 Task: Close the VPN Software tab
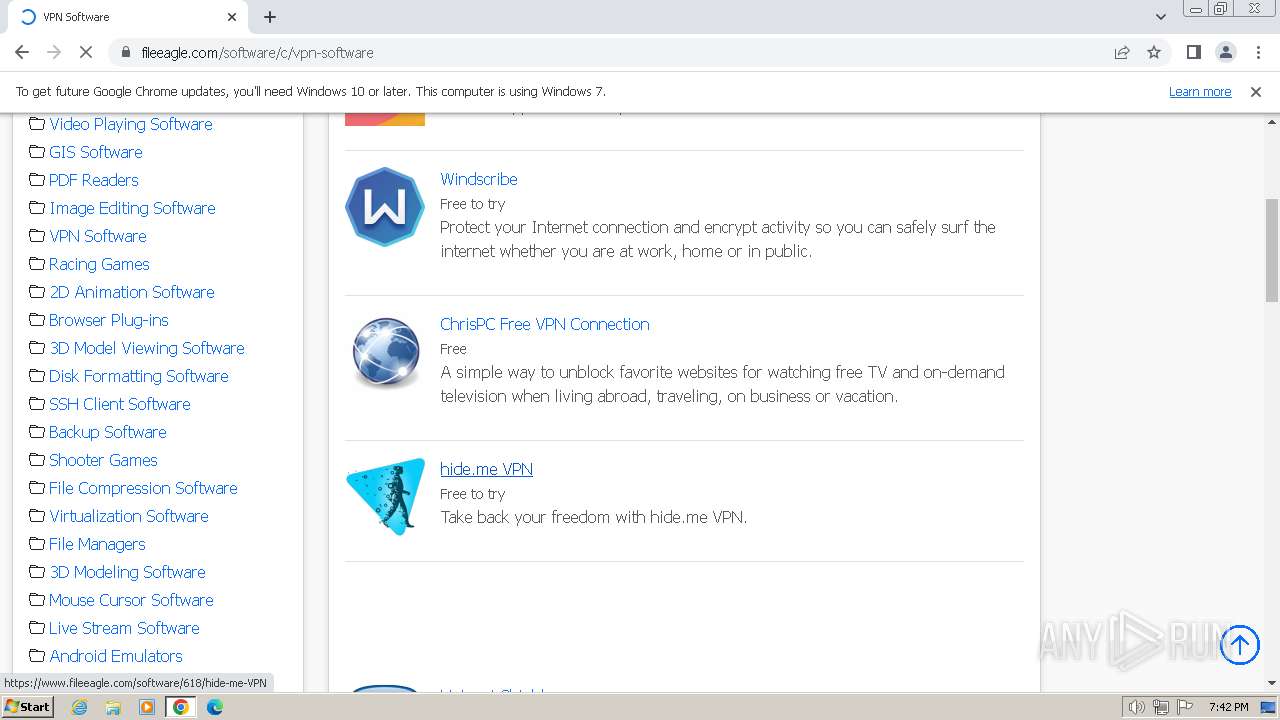pyautogui.click(x=232, y=17)
